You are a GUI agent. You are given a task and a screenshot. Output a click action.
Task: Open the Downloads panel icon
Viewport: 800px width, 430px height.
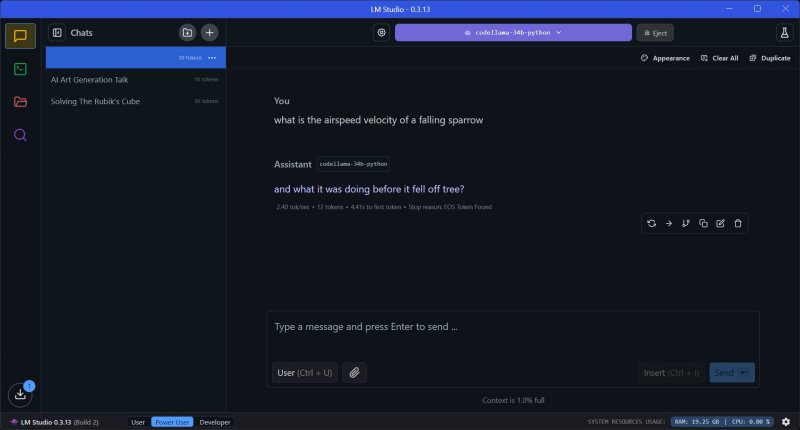click(x=20, y=394)
